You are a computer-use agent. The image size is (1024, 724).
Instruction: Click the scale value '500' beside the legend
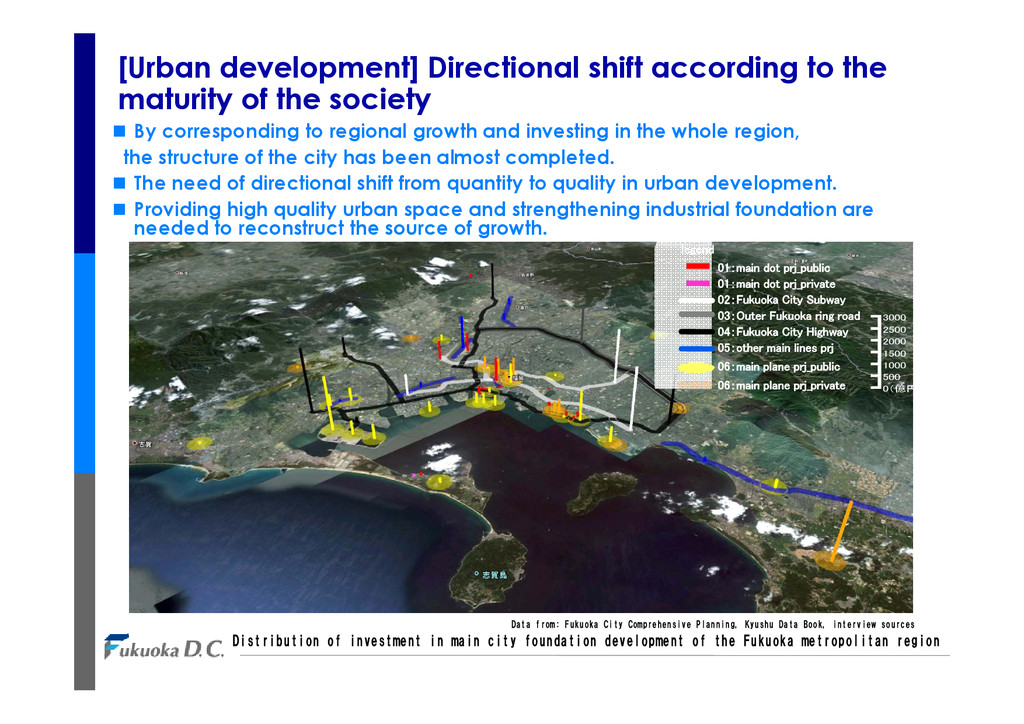pos(891,377)
